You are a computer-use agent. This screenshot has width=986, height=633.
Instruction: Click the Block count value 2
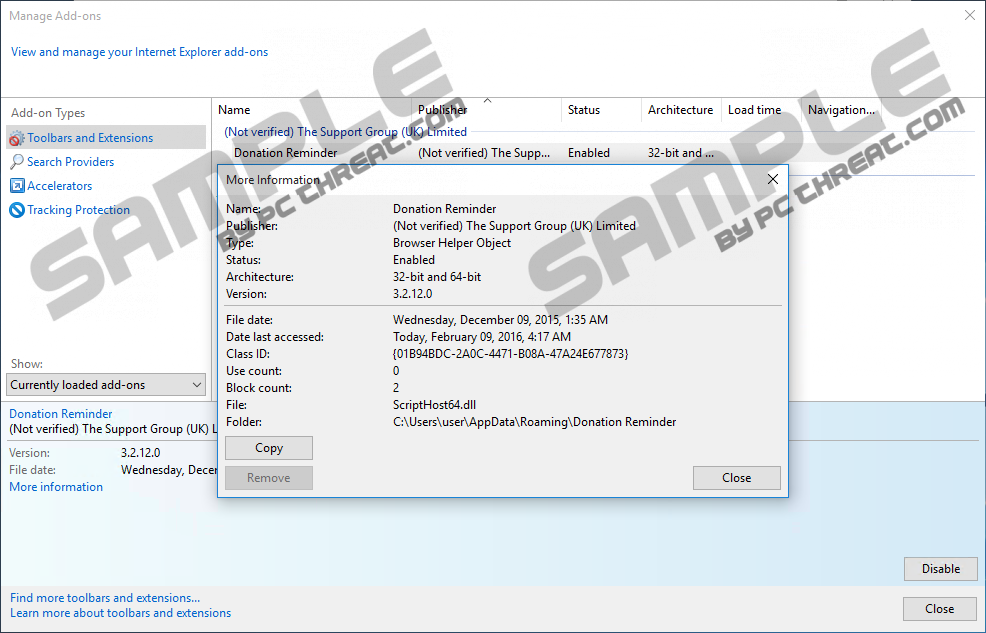pyautogui.click(x=396, y=388)
